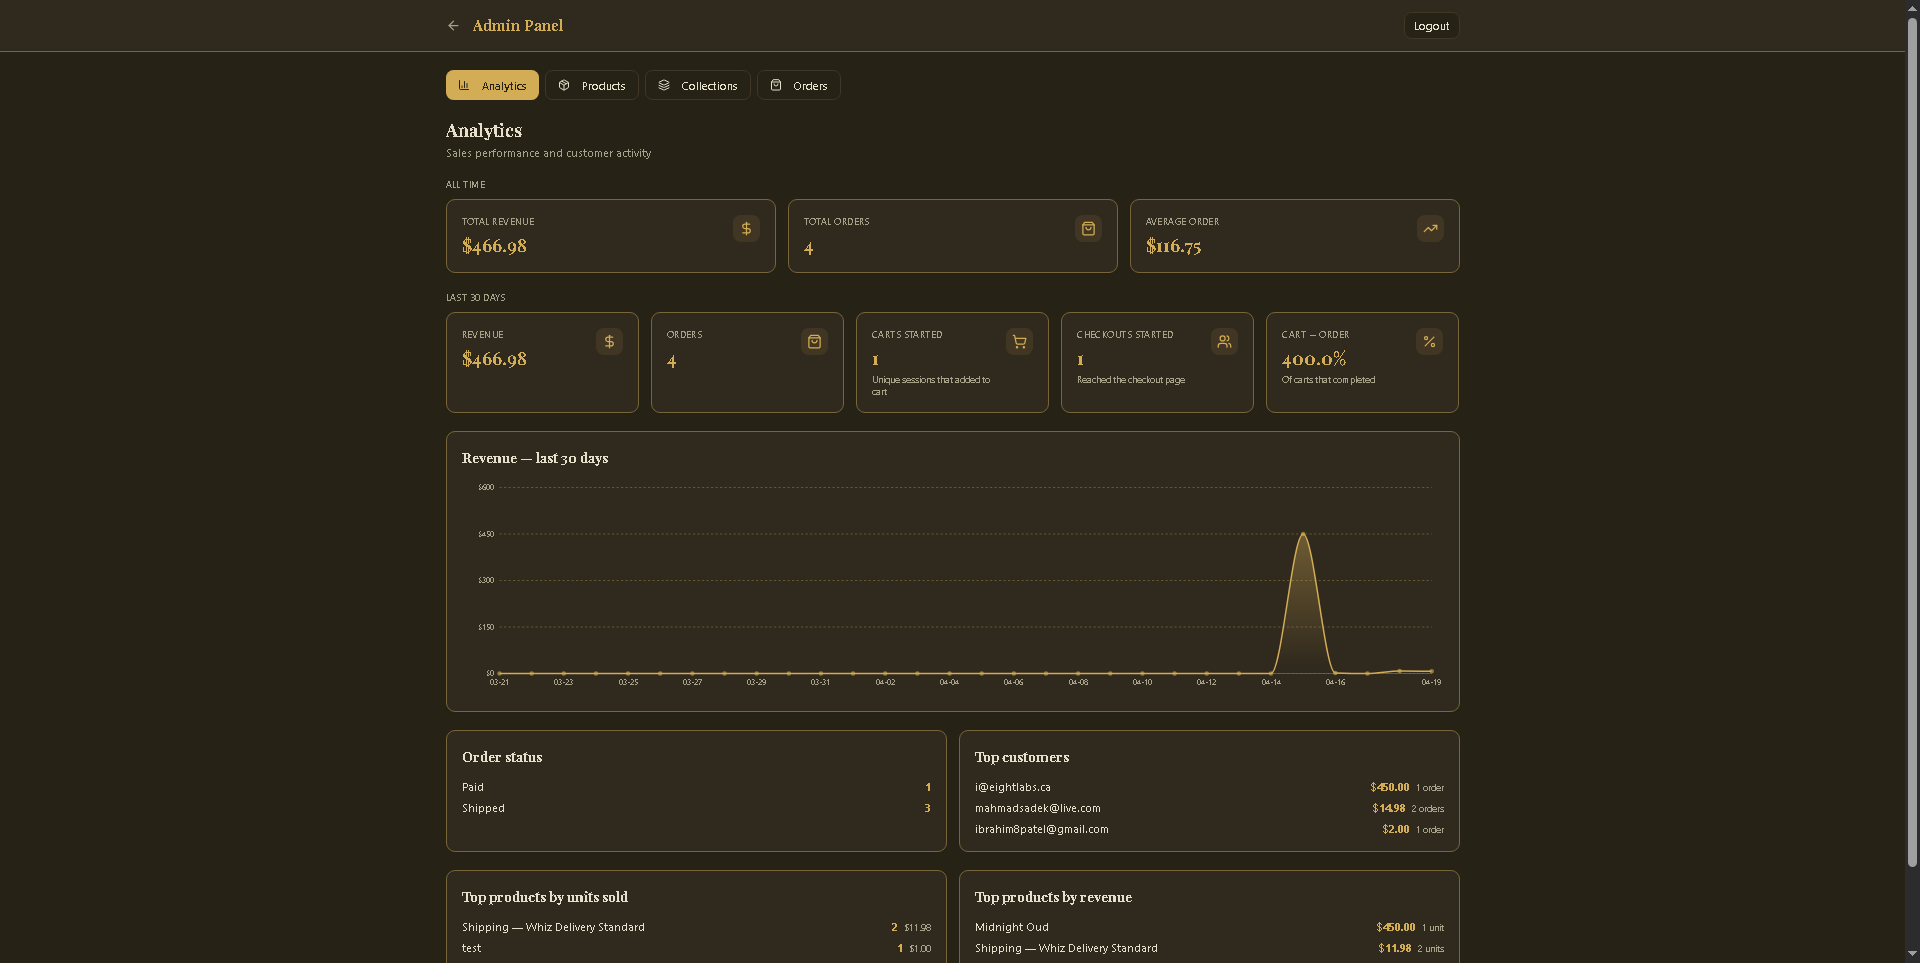The image size is (1920, 963).
Task: Click the users icon in Checkouts Started card
Action: point(1224,342)
